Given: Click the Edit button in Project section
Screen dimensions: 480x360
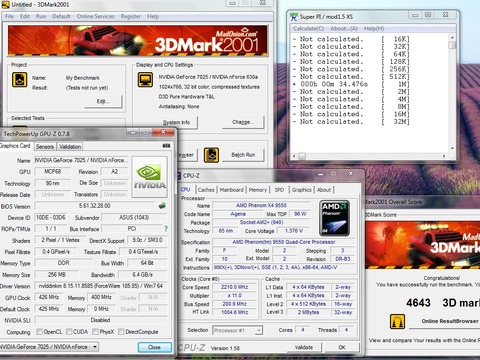Looking at the screenshot, I should [103, 101].
